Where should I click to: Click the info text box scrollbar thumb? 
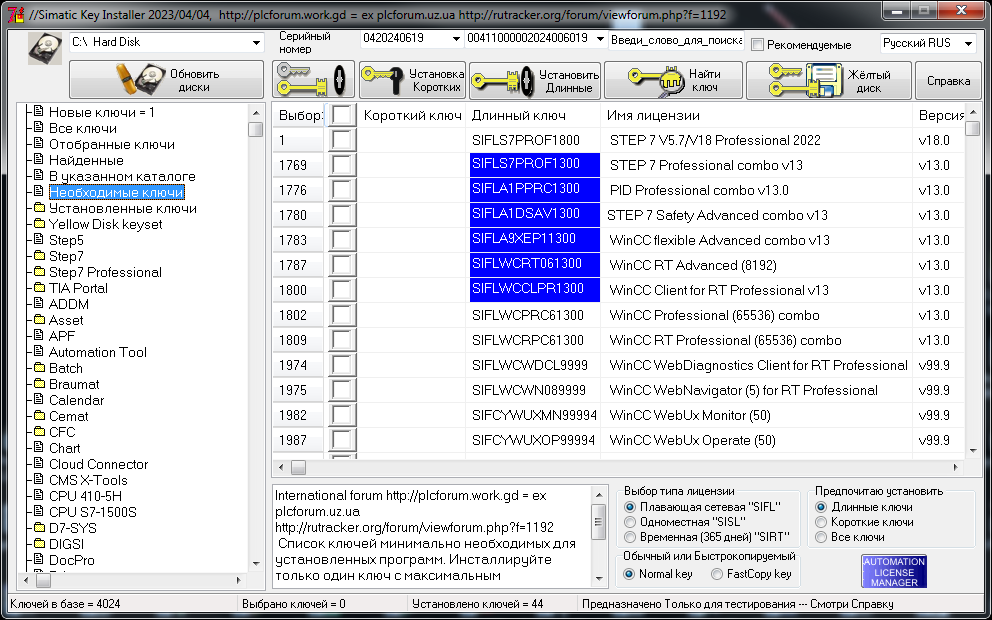point(598,522)
